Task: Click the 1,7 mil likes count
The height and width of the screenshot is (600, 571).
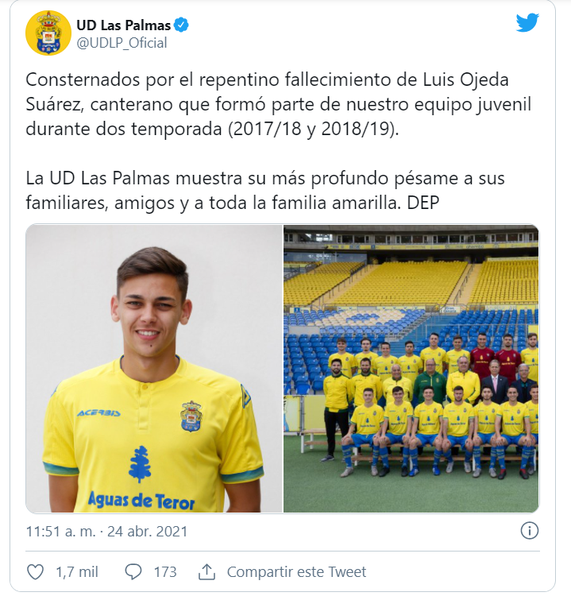Action: pyautogui.click(x=77, y=572)
